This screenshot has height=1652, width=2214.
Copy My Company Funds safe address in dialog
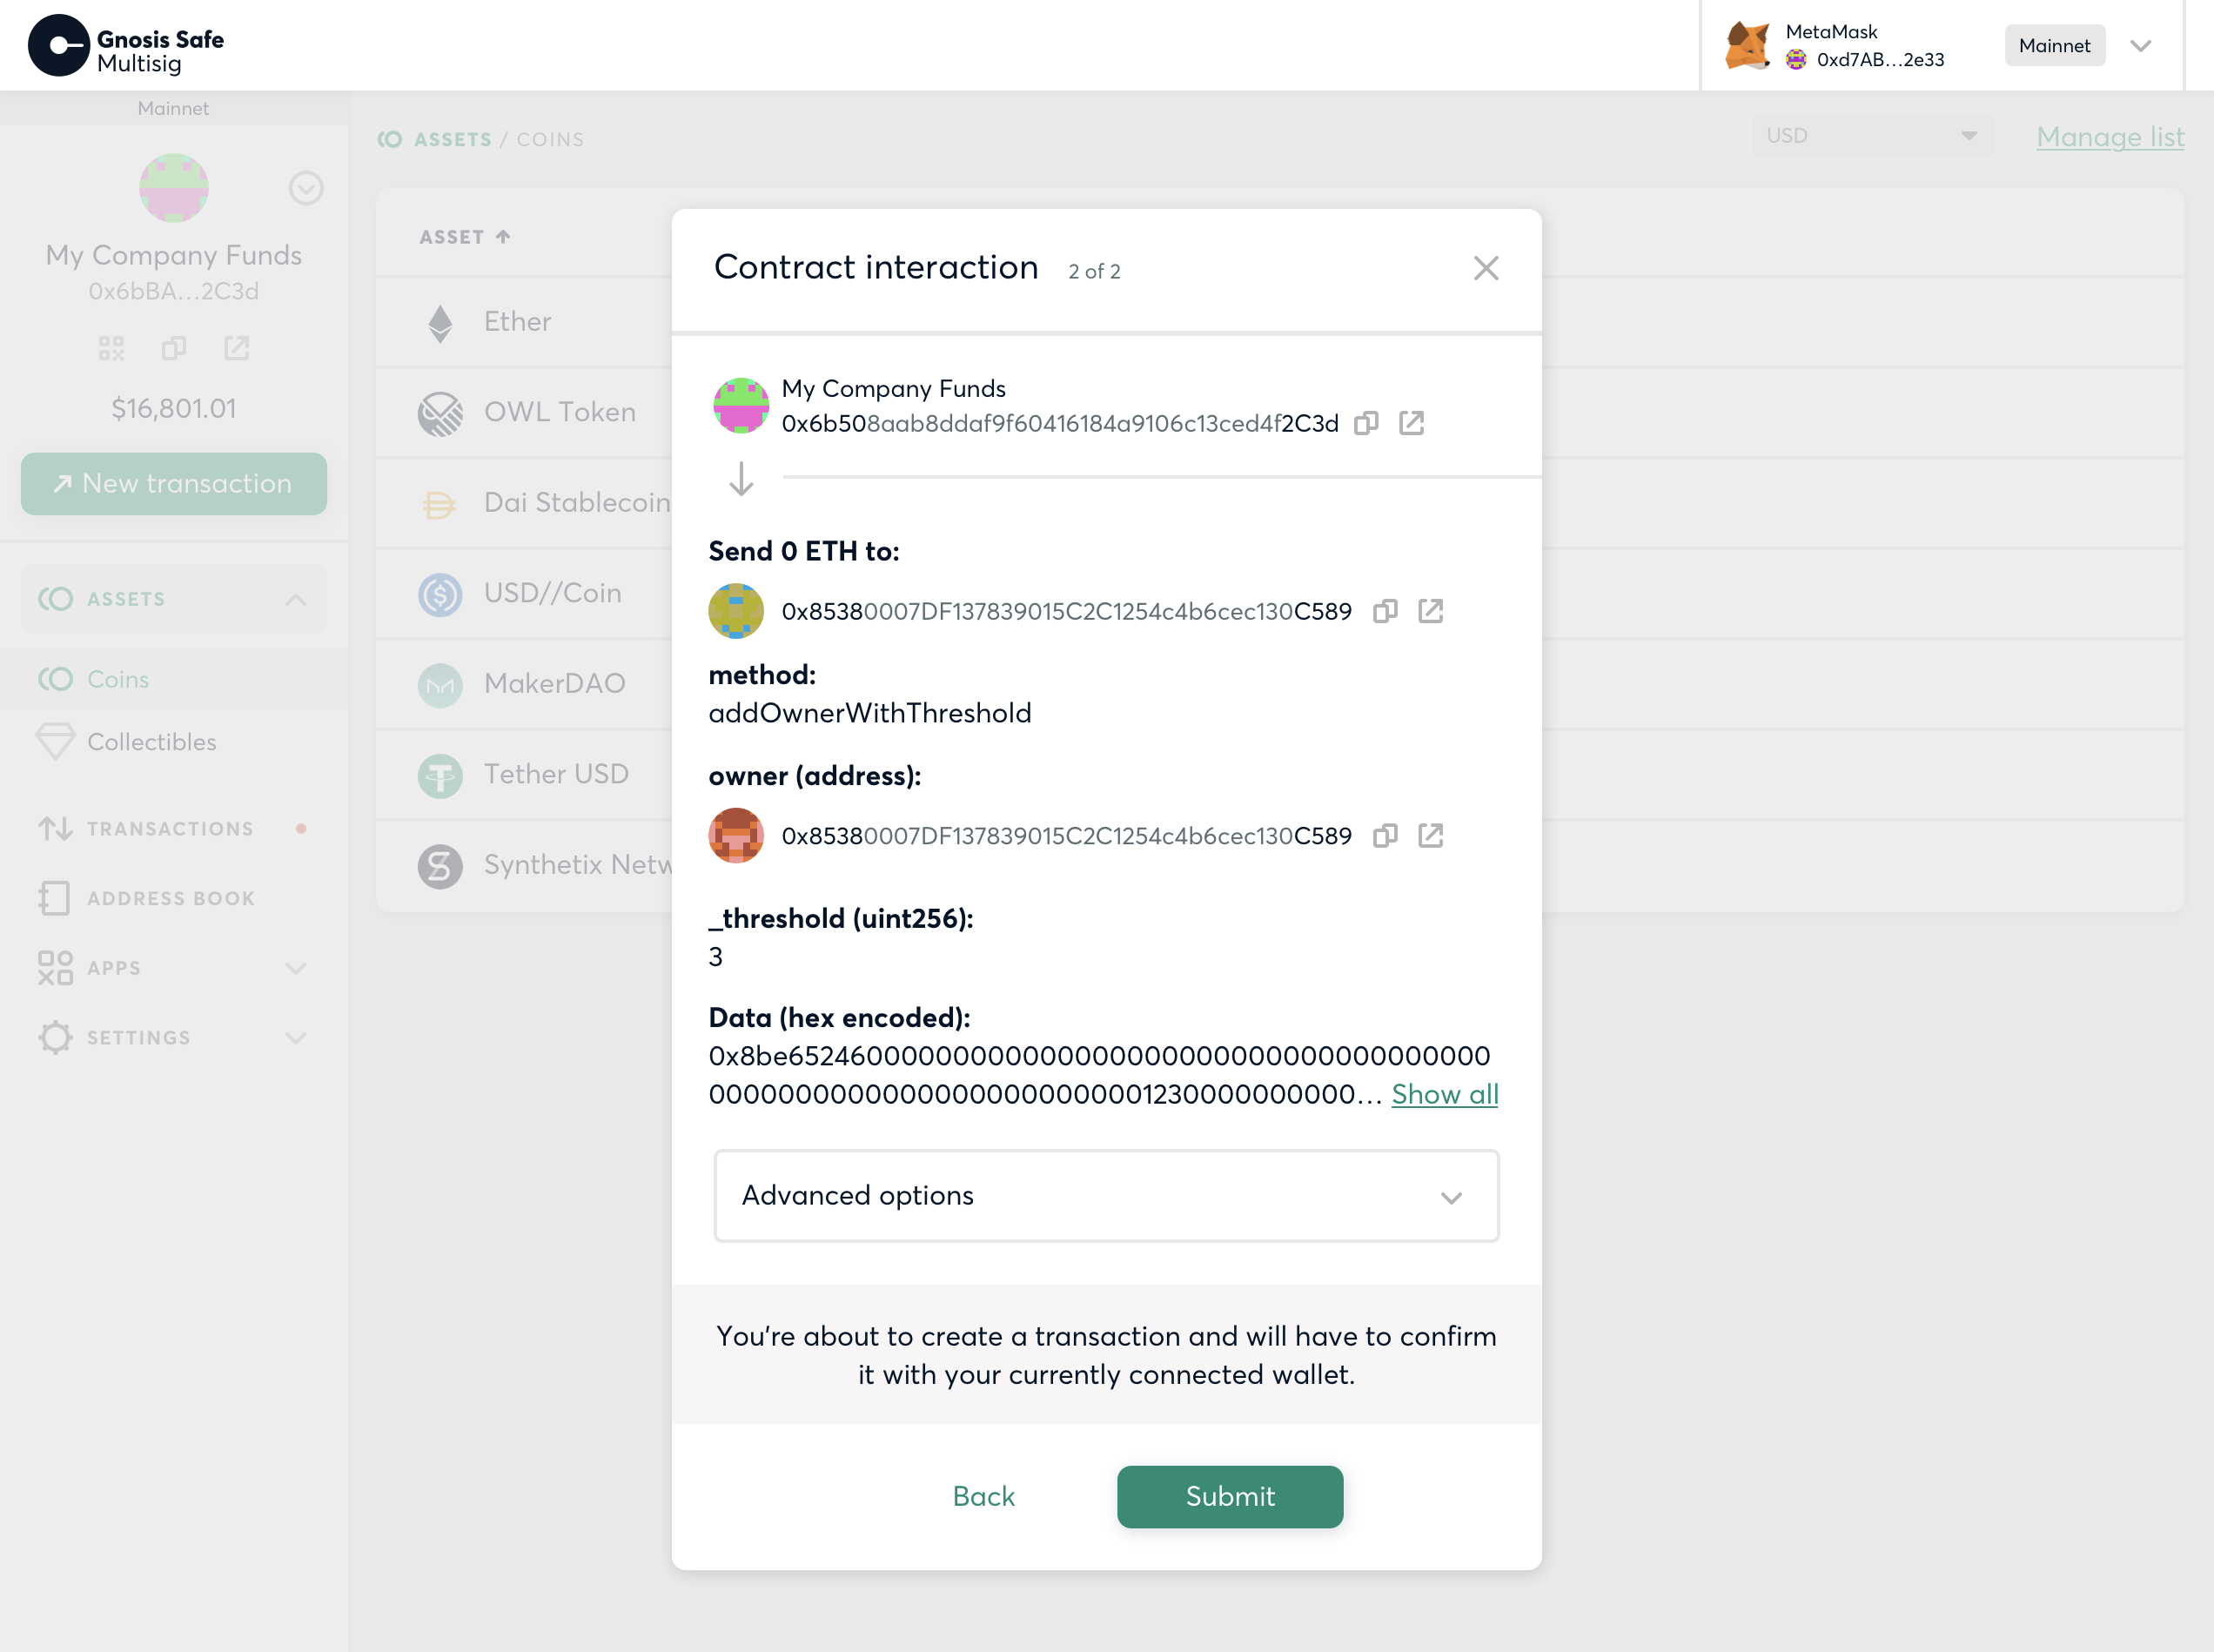tap(1366, 423)
